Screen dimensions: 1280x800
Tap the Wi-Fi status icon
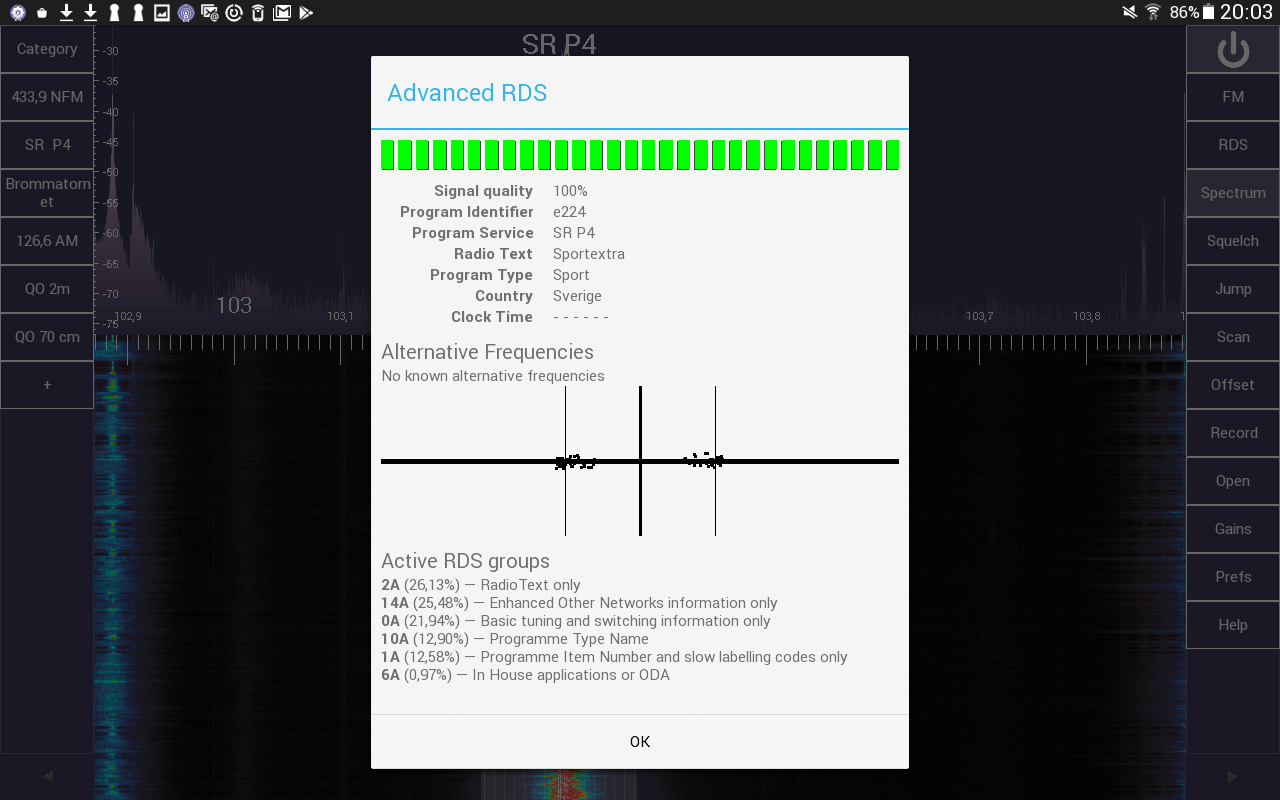tap(1154, 13)
